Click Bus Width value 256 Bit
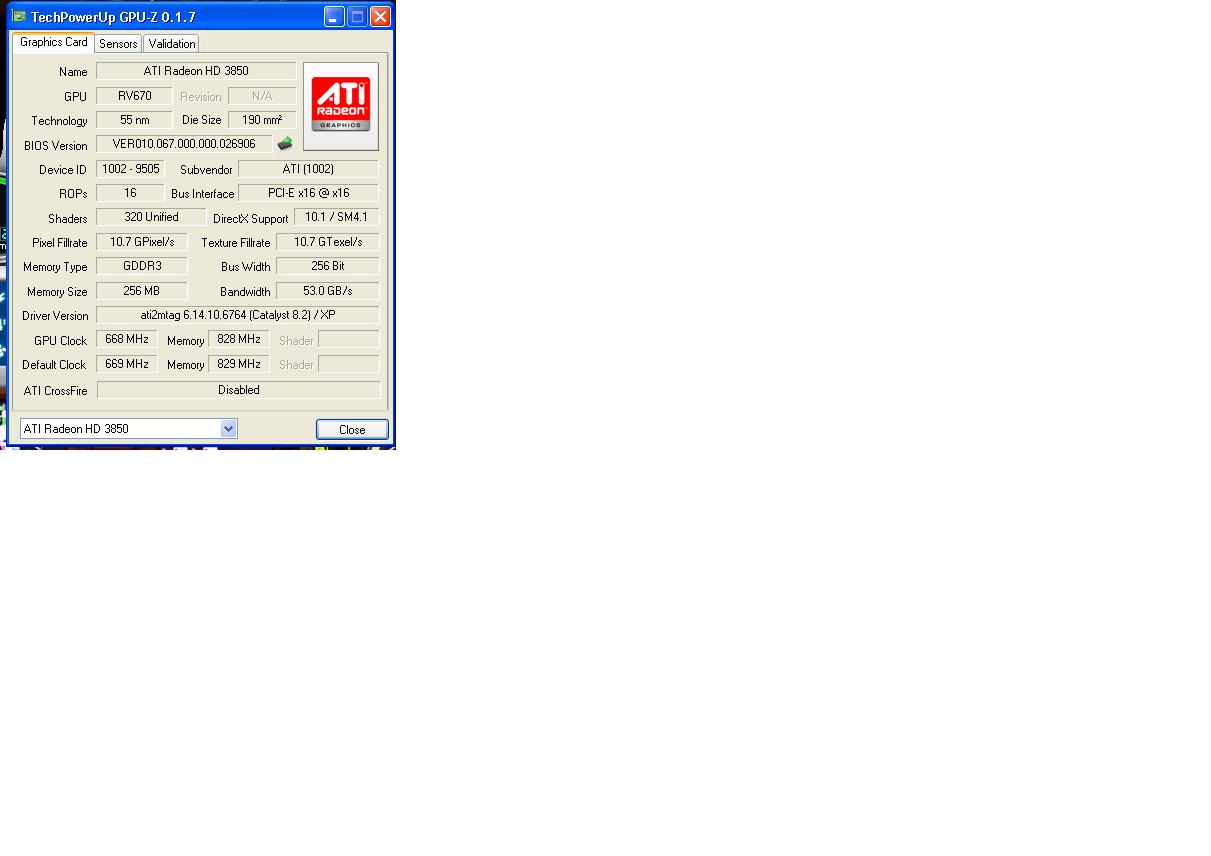The height and width of the screenshot is (856, 1211). [328, 266]
